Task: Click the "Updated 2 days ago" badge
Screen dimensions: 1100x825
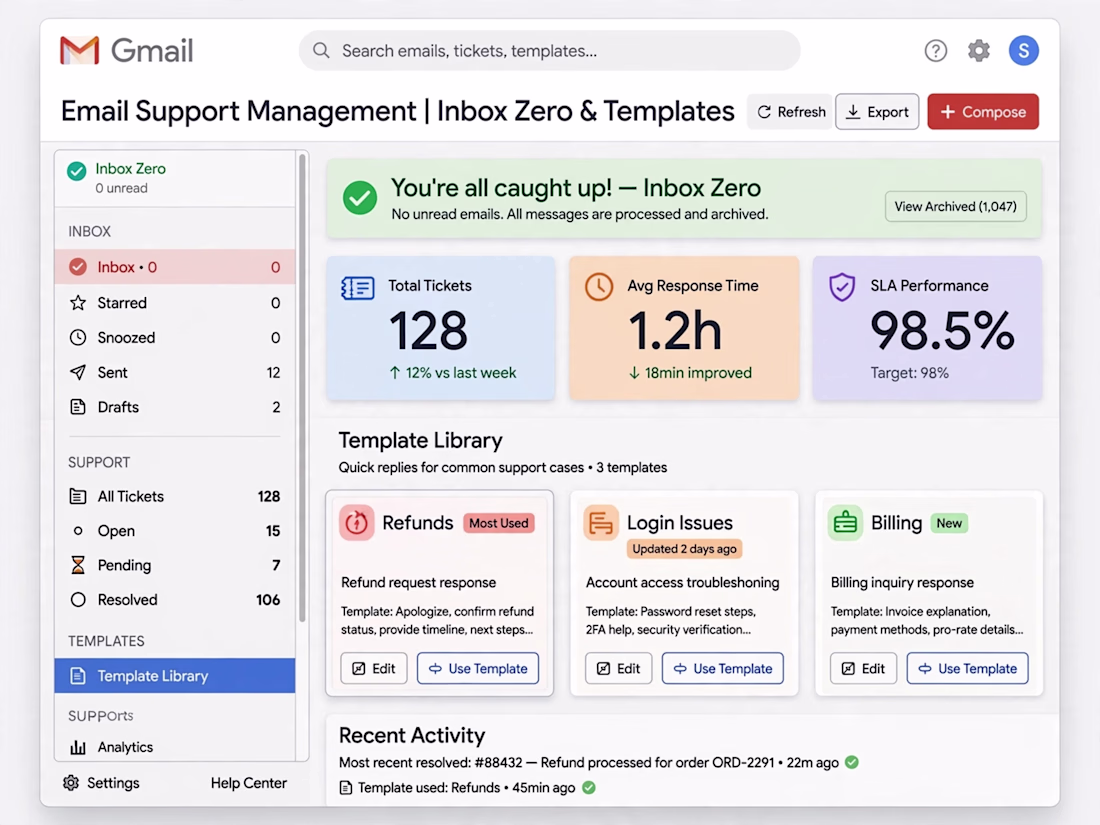Action: pyautogui.click(x=685, y=549)
